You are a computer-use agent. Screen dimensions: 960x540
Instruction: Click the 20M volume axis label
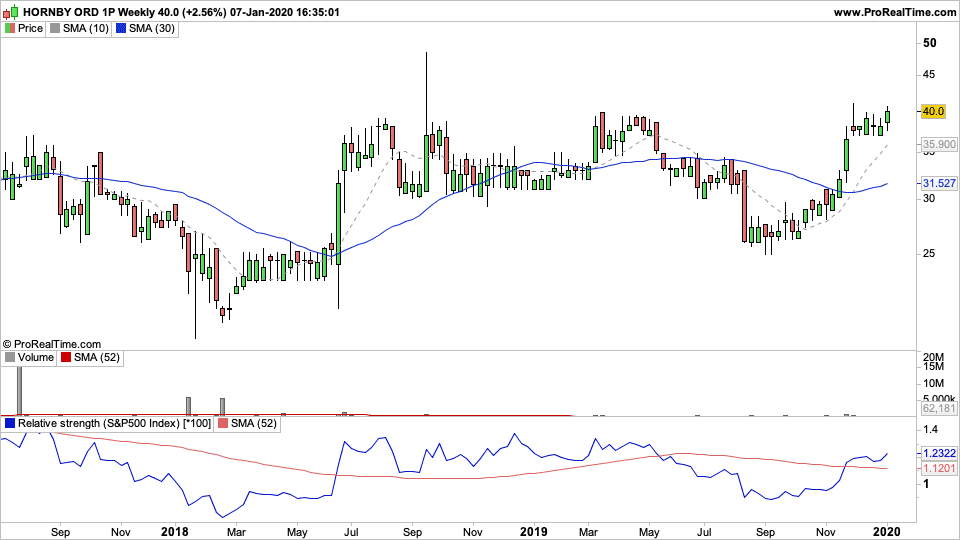934,357
